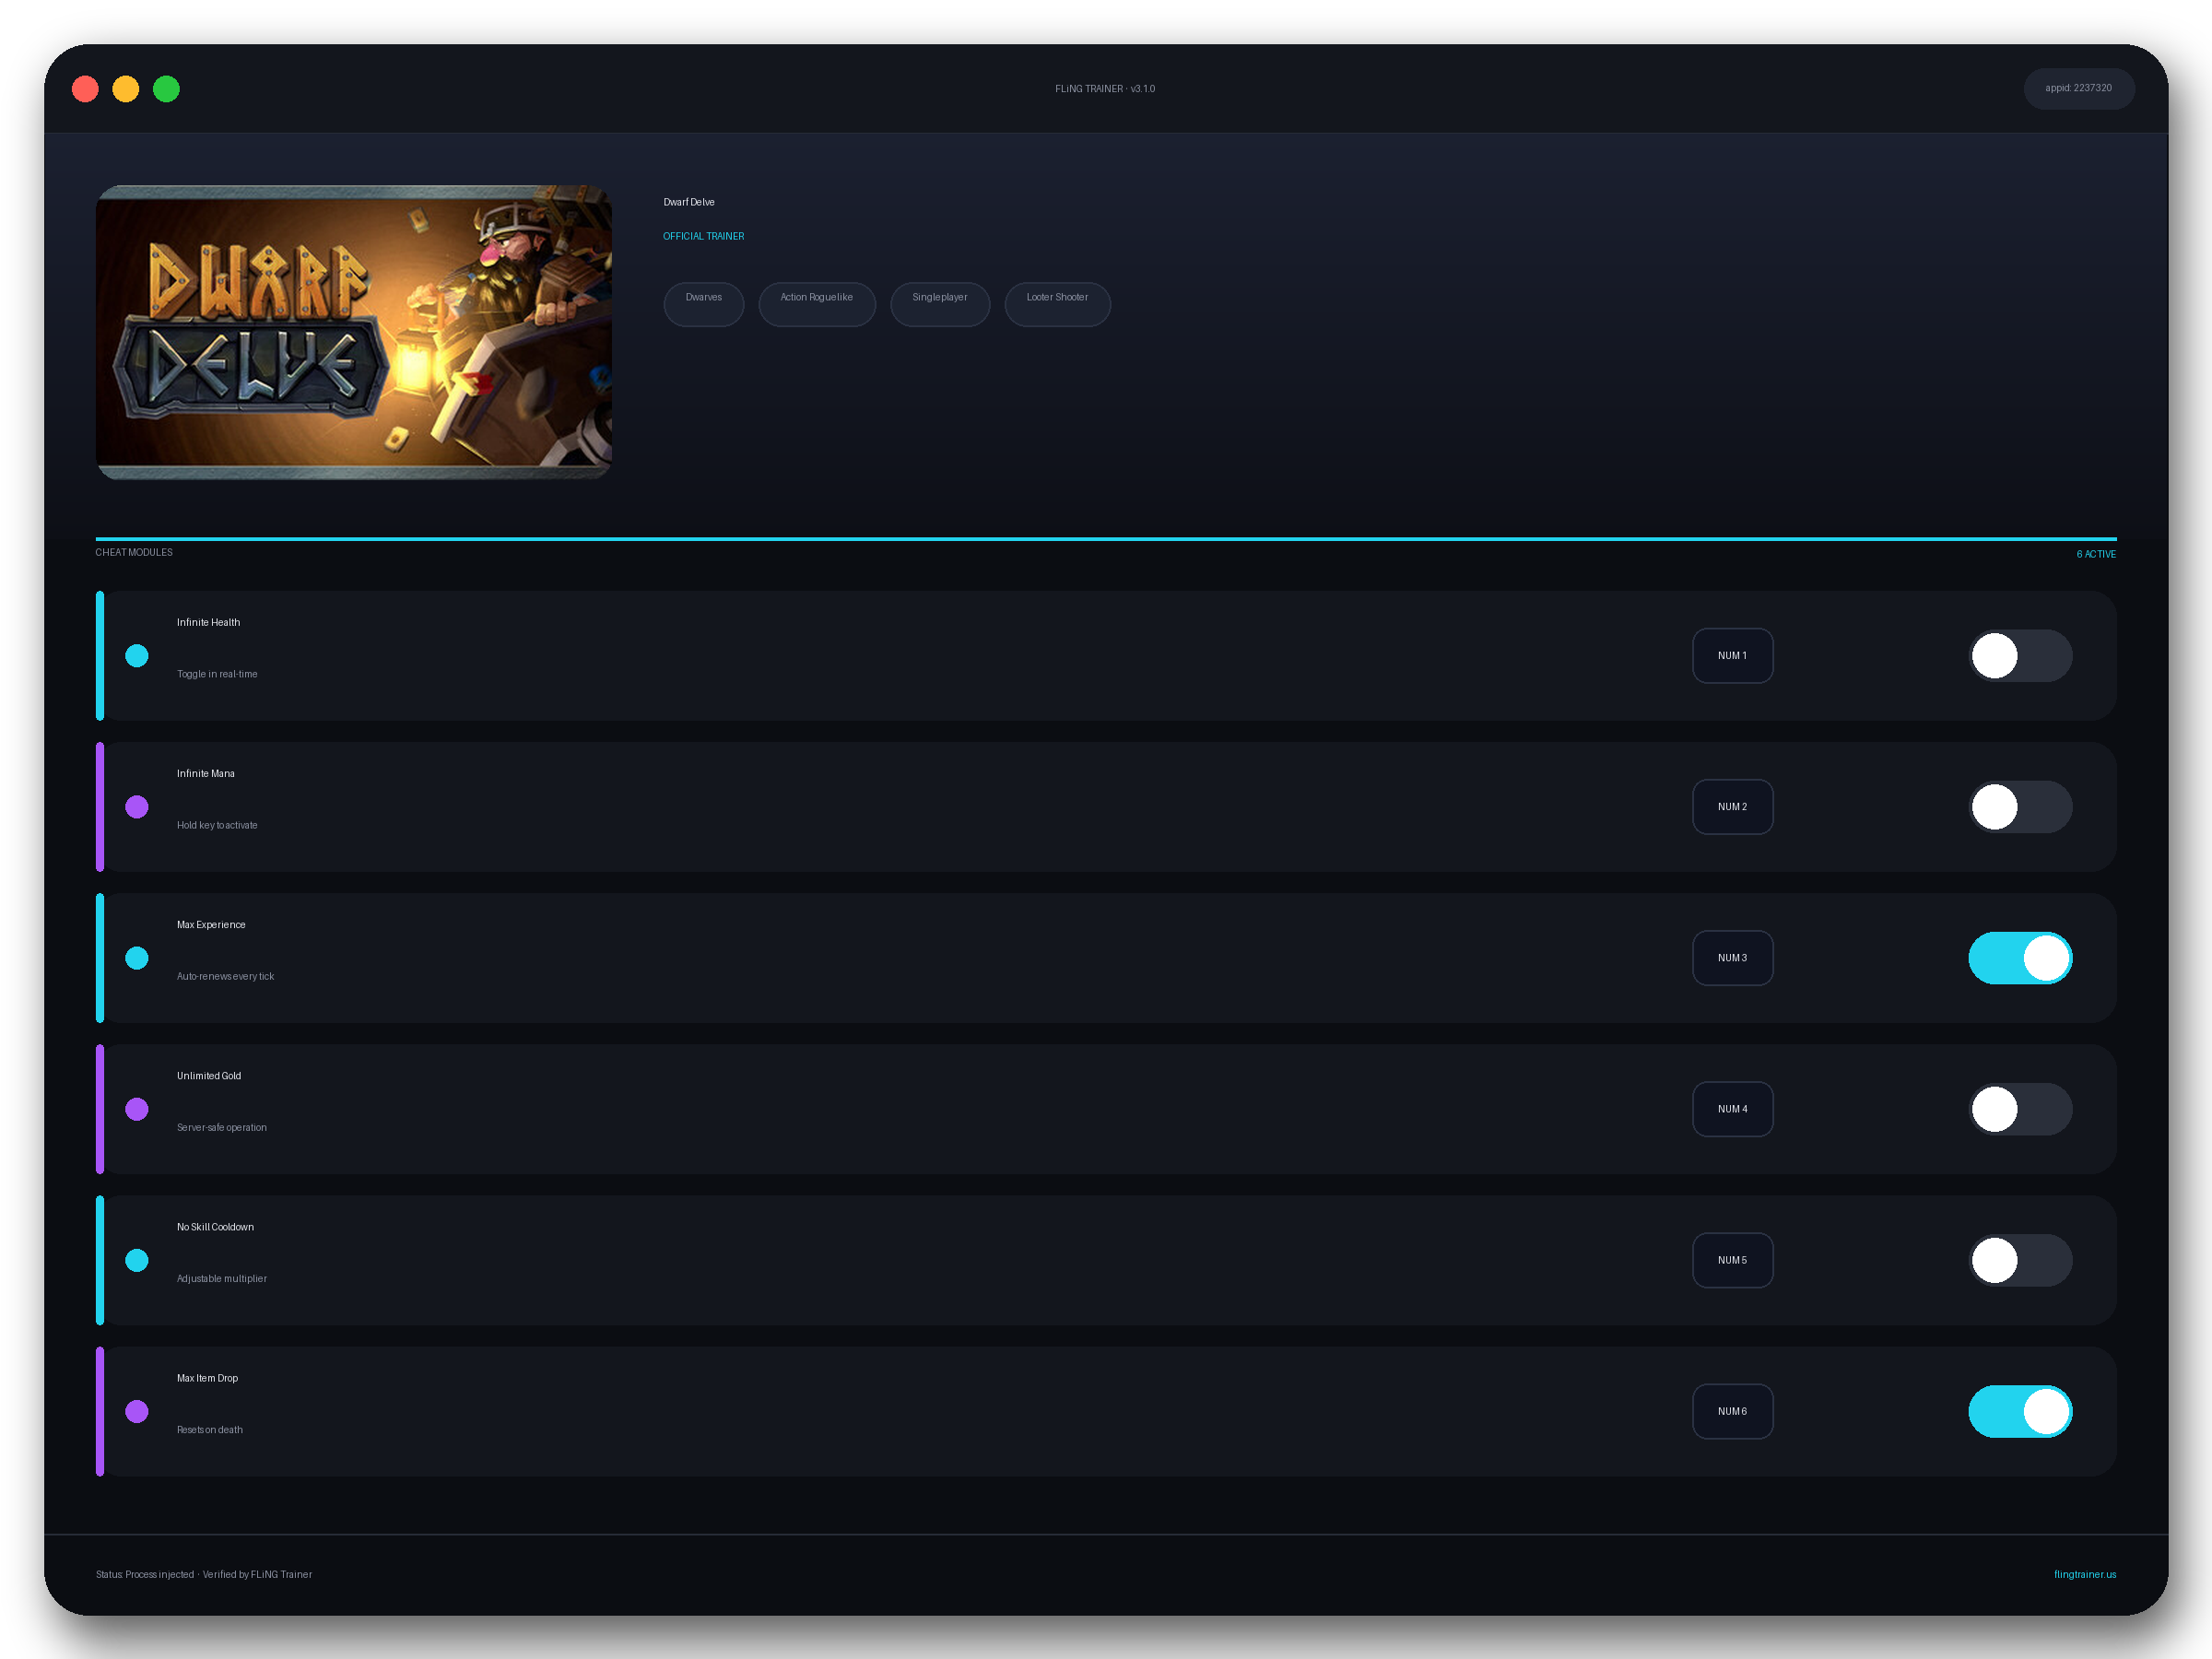
Task: Click the CHEAT MODULES heading
Action: point(134,552)
